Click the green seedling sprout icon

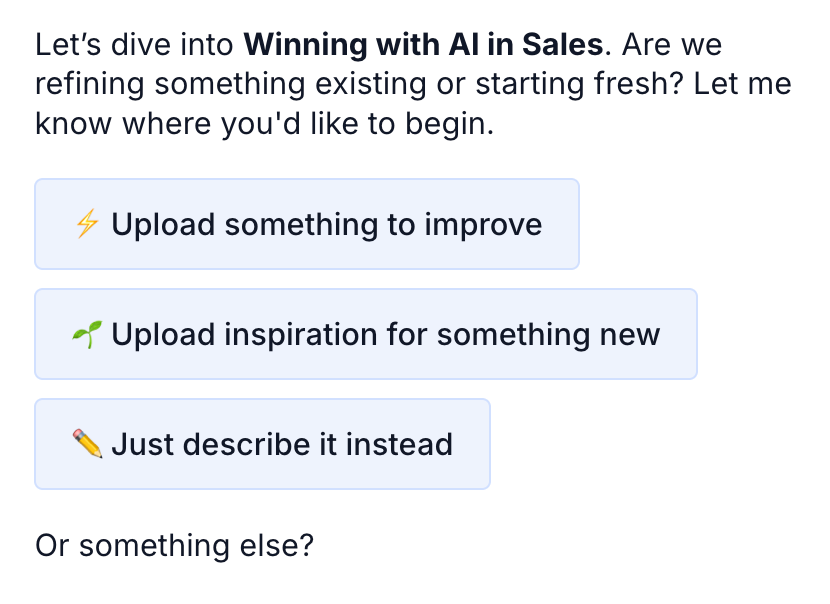click(87, 334)
